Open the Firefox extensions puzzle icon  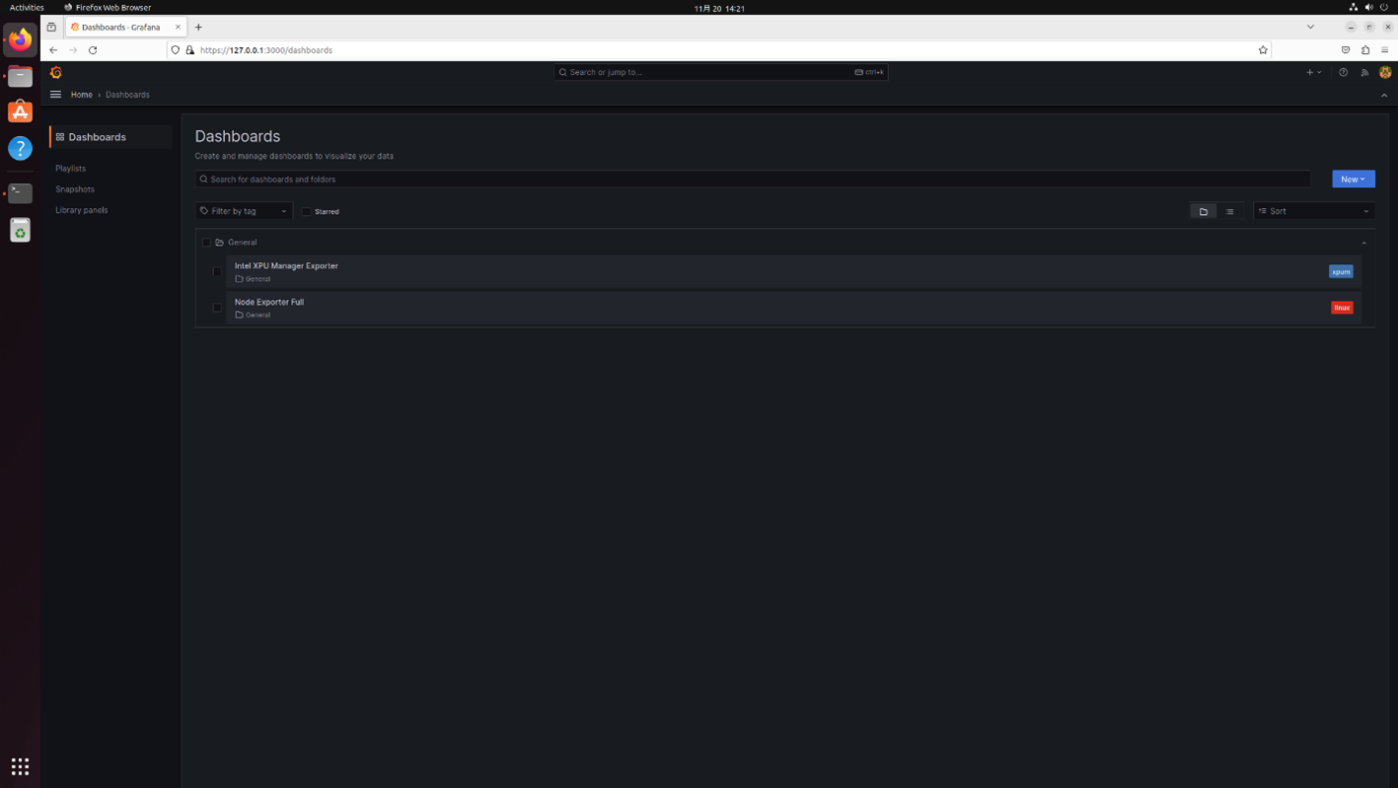coord(1365,50)
